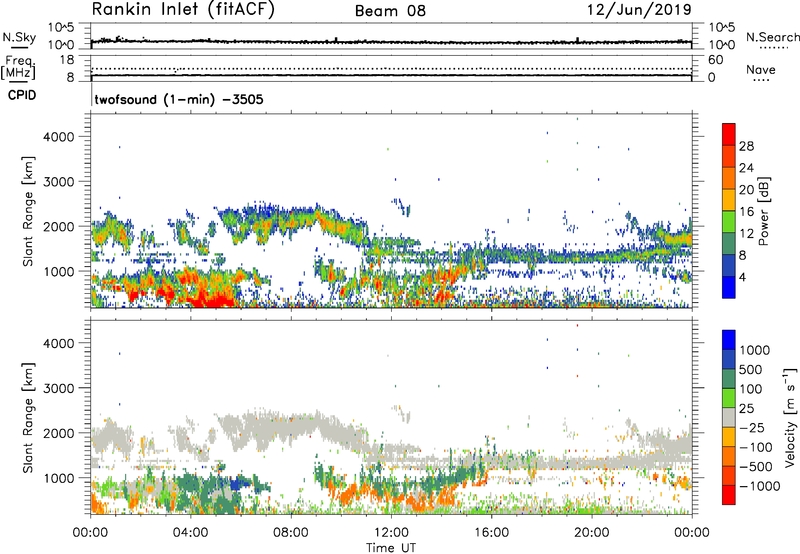Click the 'Beam 08' label

coord(390,11)
